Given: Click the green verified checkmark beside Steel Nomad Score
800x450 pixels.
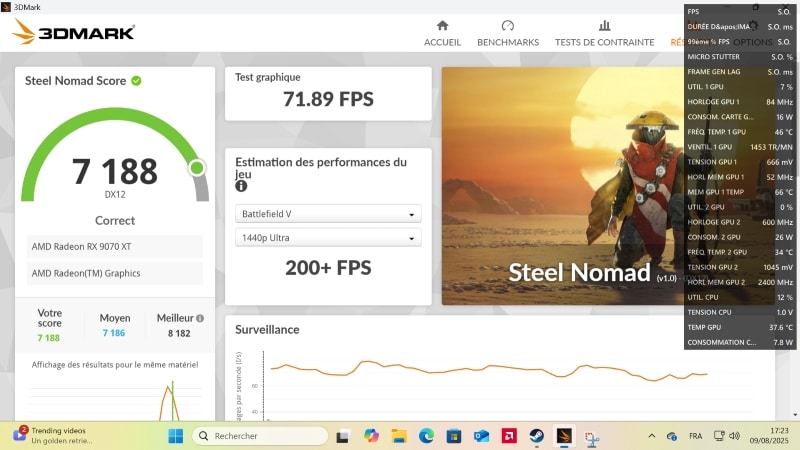Looking at the screenshot, I should [x=136, y=81].
